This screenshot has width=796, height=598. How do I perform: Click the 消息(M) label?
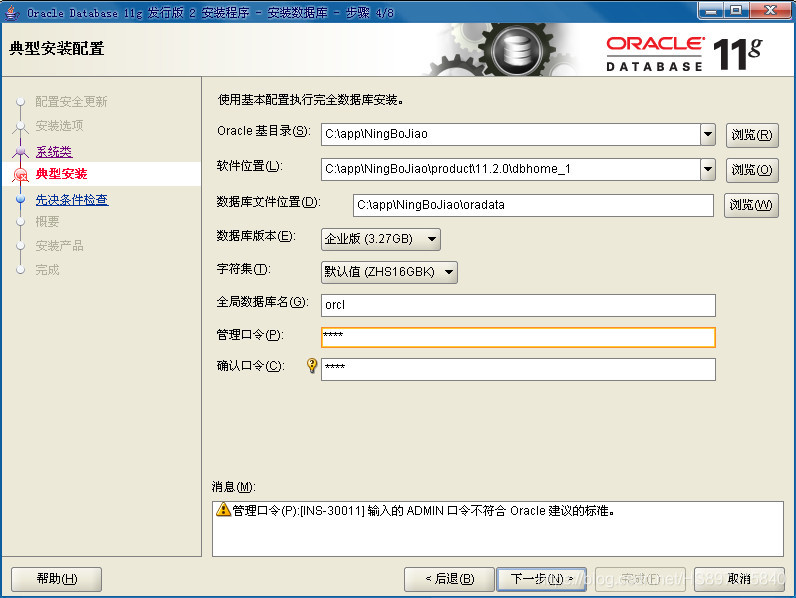coord(234,487)
